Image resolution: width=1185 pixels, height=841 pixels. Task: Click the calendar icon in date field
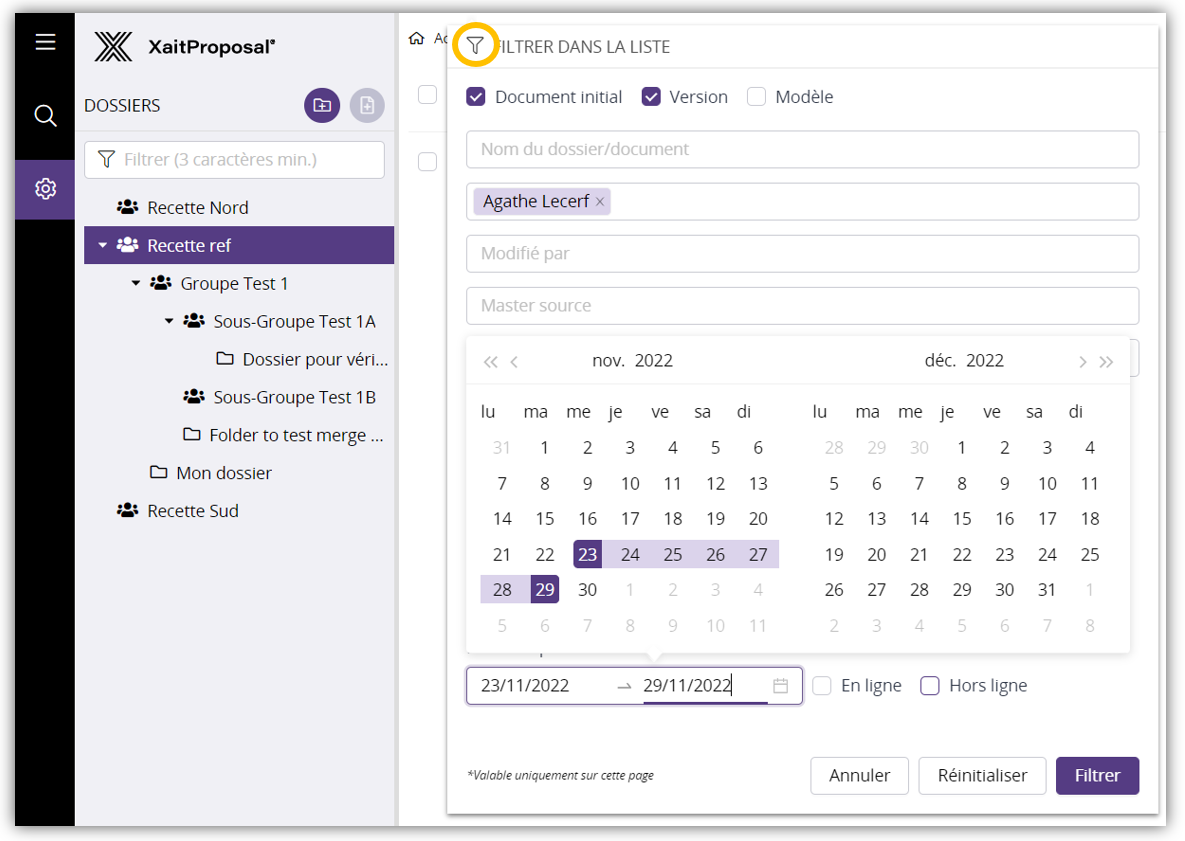tap(781, 686)
